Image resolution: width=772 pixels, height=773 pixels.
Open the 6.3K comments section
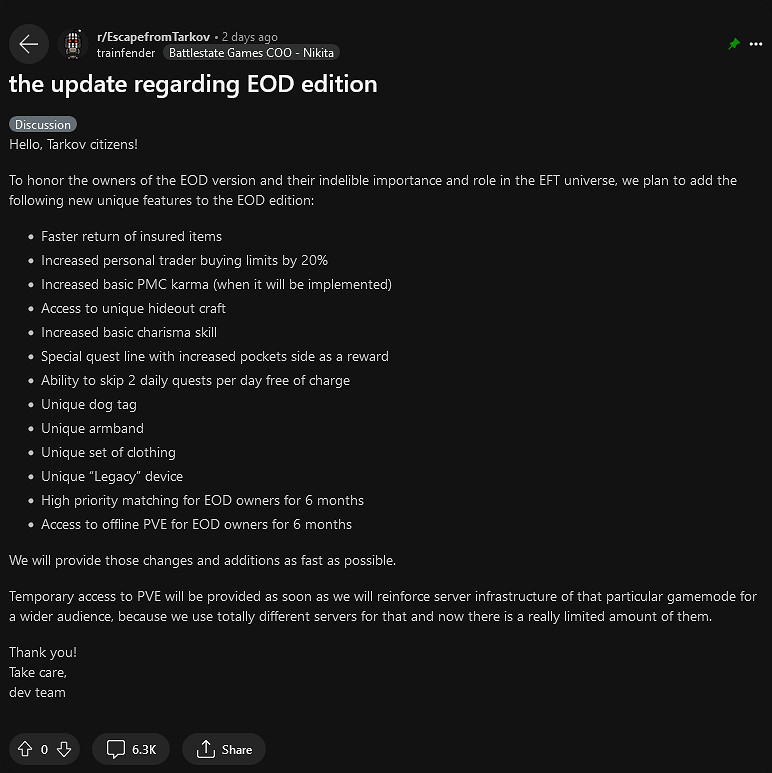(131, 749)
